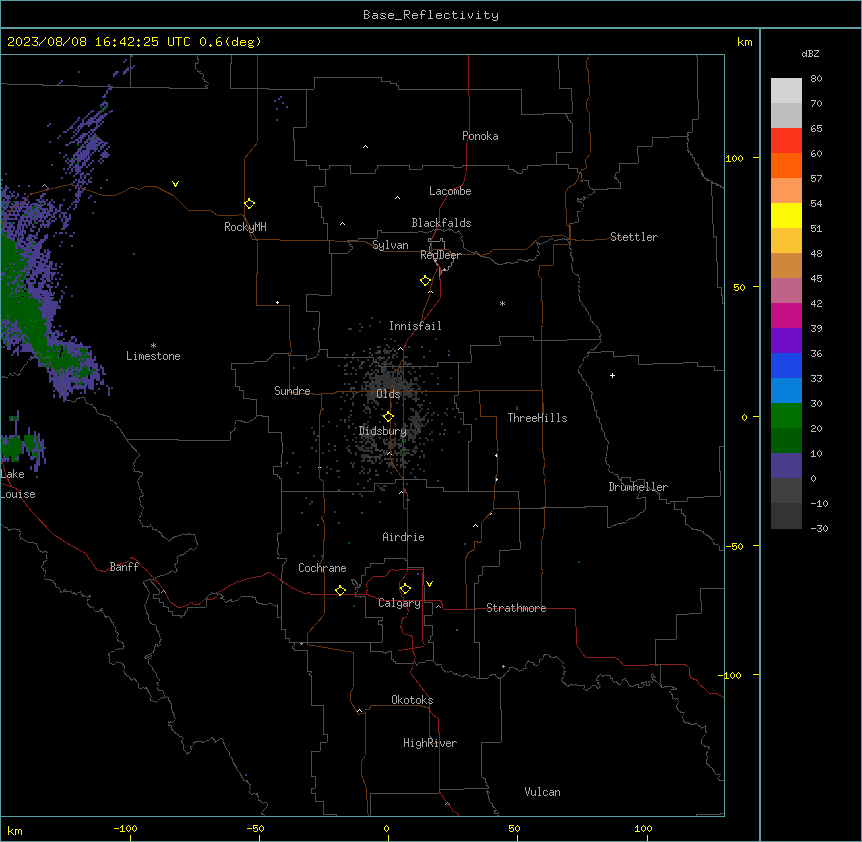The height and width of the screenshot is (842, 862).
Task: Click the yellow marker west of Calgary near Cochrane
Action: point(340,590)
